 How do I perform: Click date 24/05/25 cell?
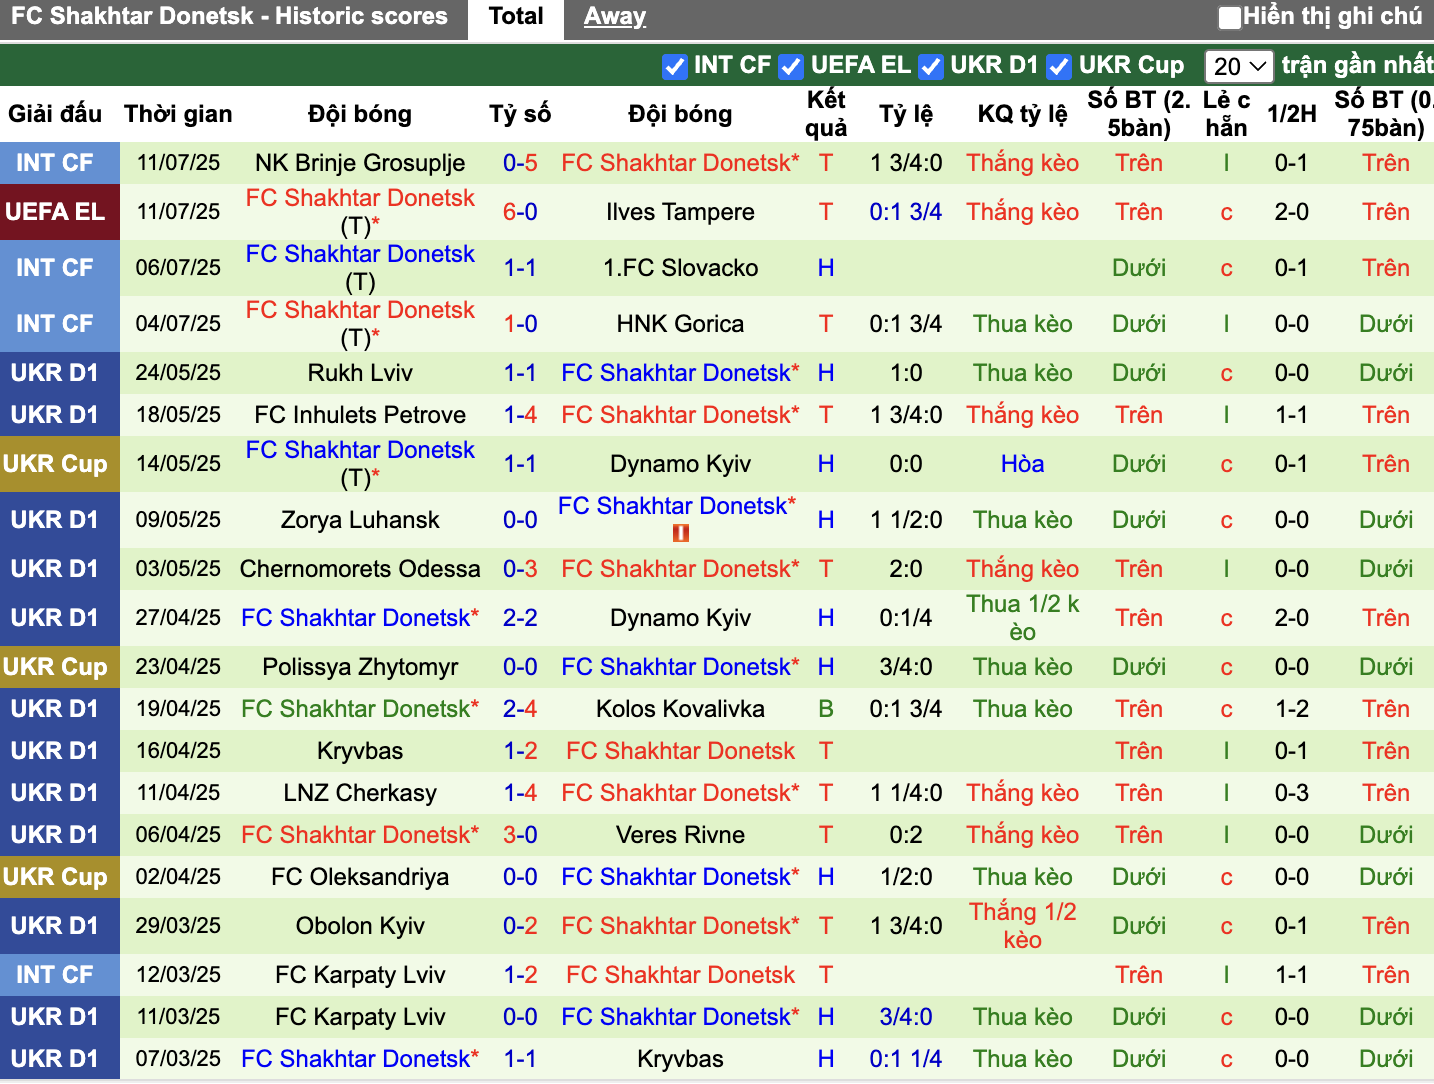pyautogui.click(x=178, y=373)
